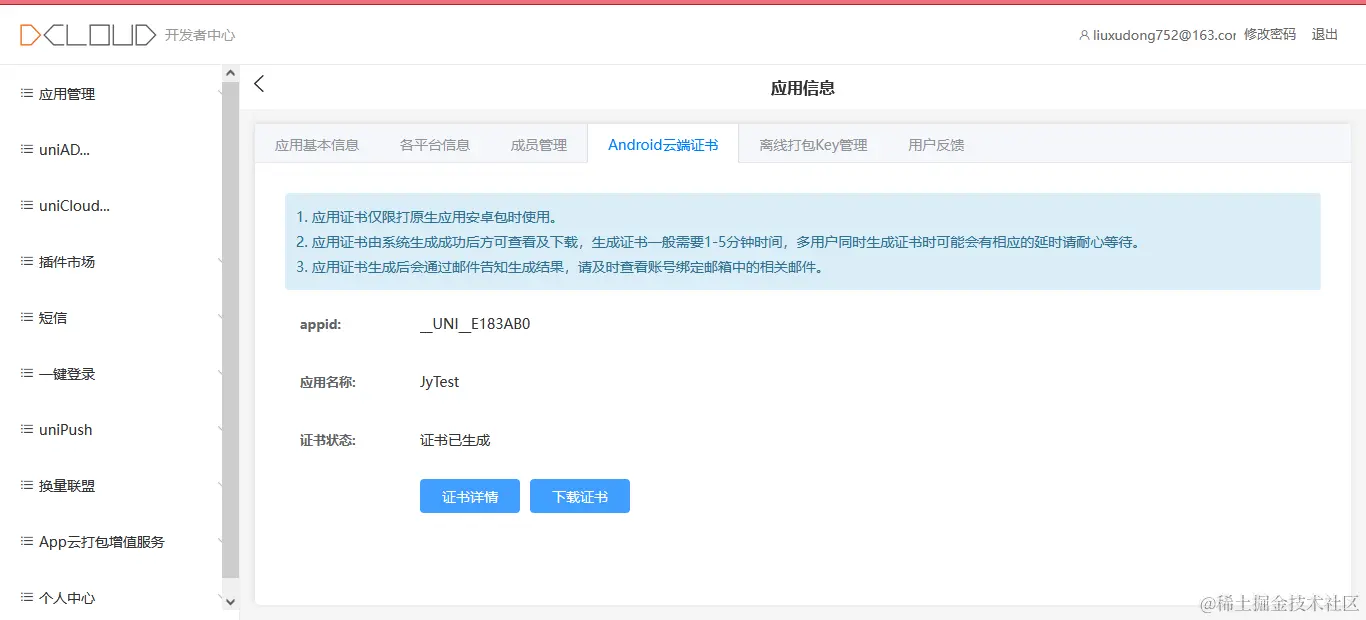Image resolution: width=1366 pixels, height=620 pixels.
Task: Click the sidebar vertical scrollbar thumb
Action: pyautogui.click(x=231, y=330)
